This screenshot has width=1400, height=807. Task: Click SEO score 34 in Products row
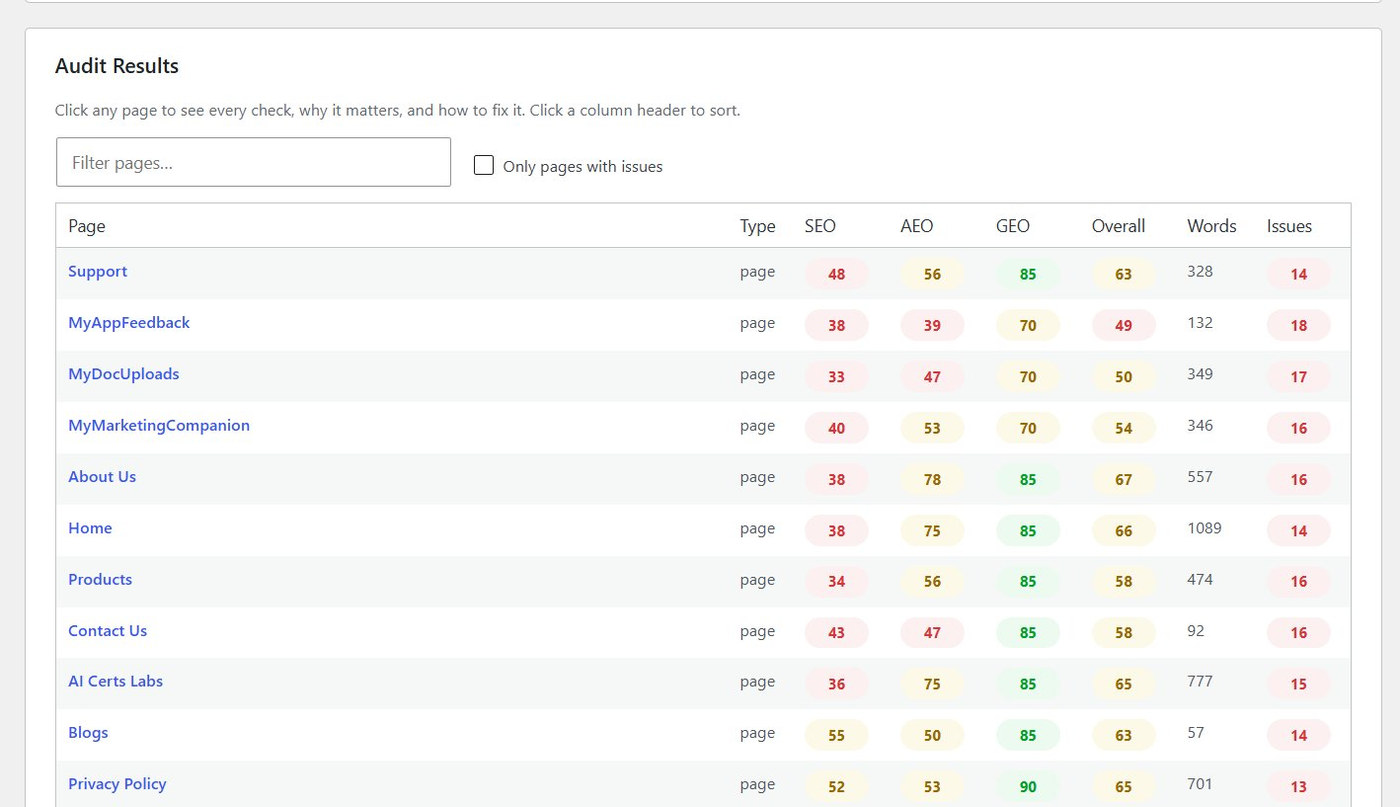836,582
